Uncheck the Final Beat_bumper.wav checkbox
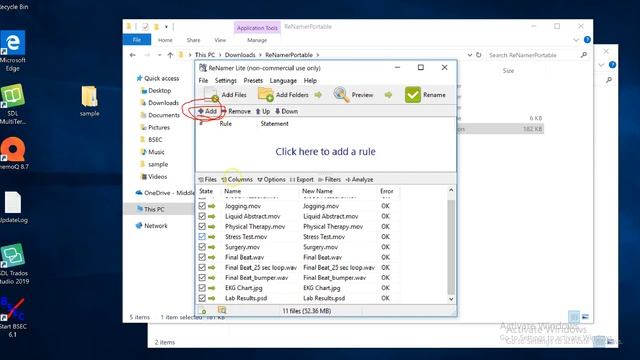Viewport: 640px width, 360px height. 202,278
